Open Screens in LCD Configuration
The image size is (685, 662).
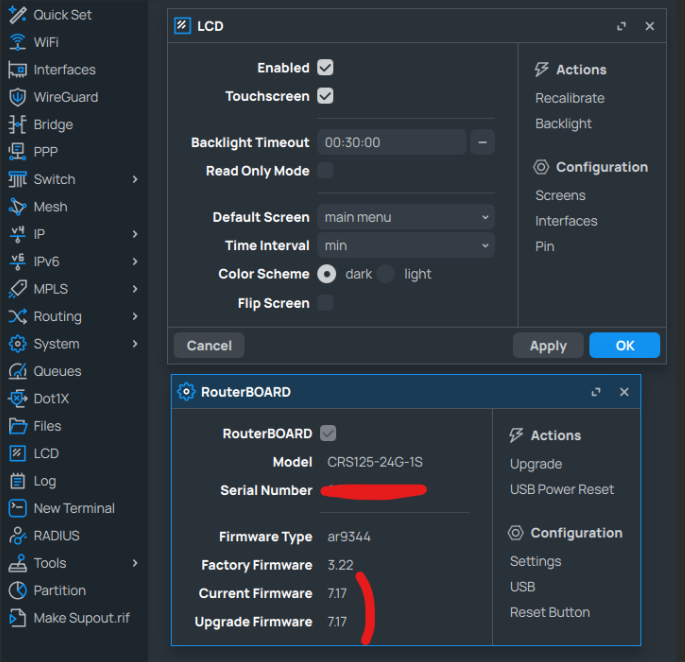[560, 195]
